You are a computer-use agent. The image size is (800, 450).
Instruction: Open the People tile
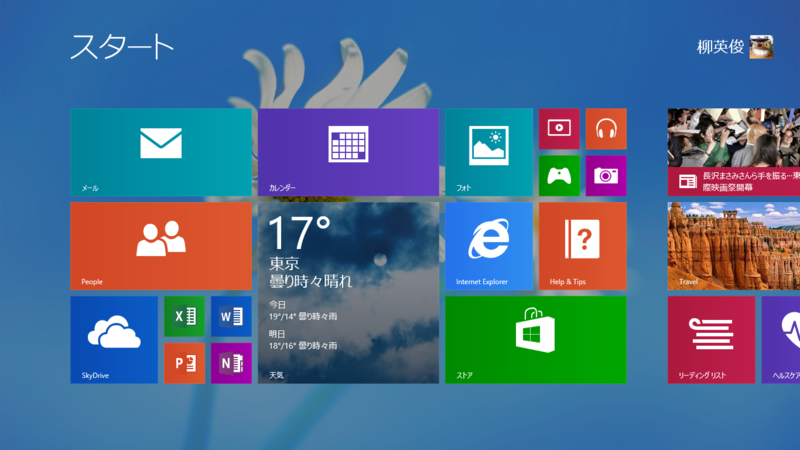[x=161, y=246]
